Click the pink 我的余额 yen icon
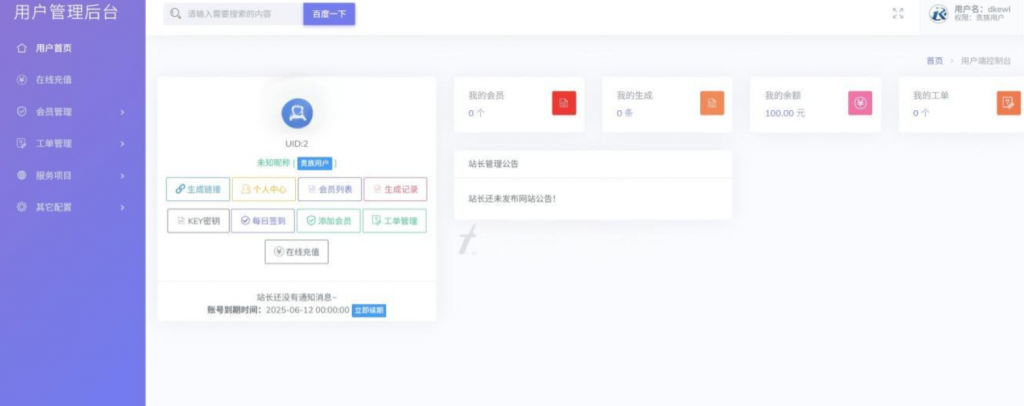Screen dimensions: 1024x406 pyautogui.click(x=860, y=103)
